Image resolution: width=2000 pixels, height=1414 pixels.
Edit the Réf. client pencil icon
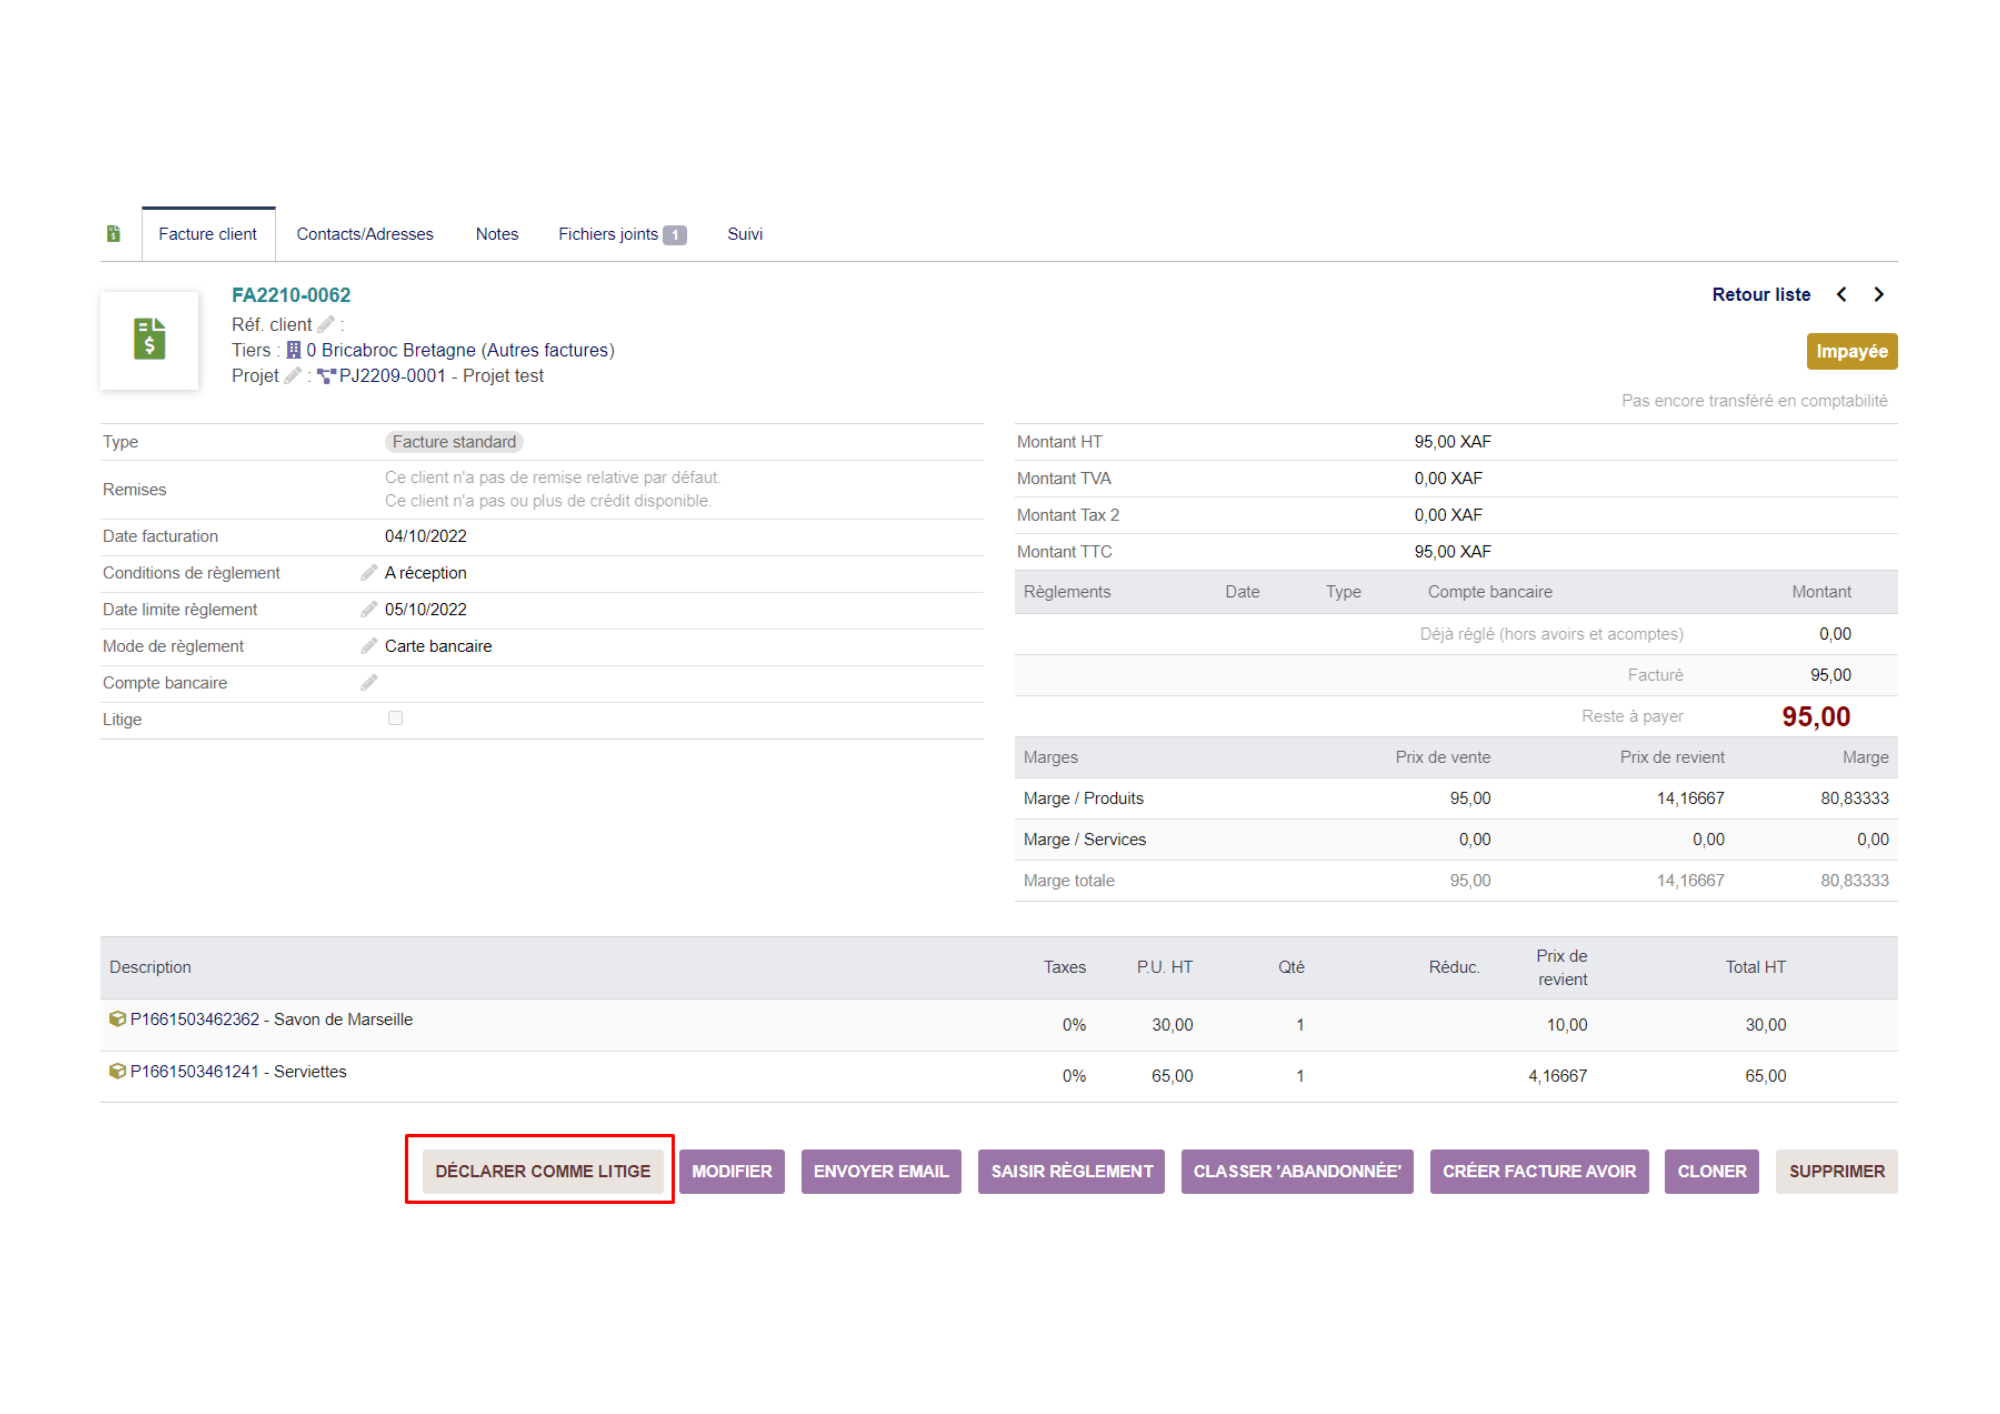[326, 324]
